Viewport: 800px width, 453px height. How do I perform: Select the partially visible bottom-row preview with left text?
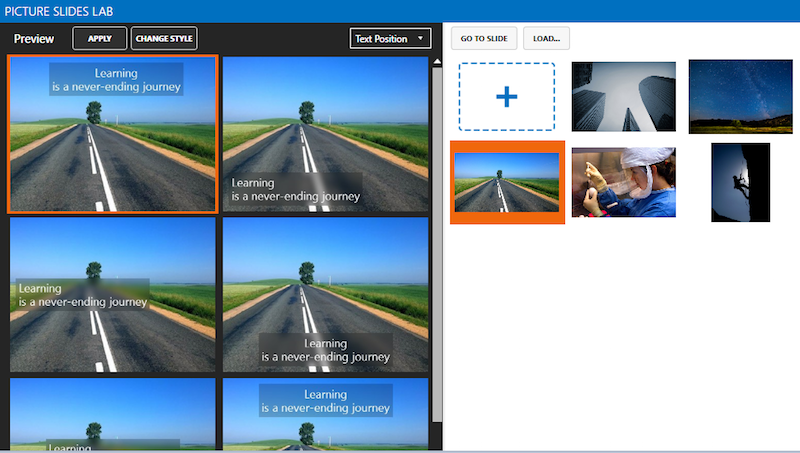pos(112,414)
